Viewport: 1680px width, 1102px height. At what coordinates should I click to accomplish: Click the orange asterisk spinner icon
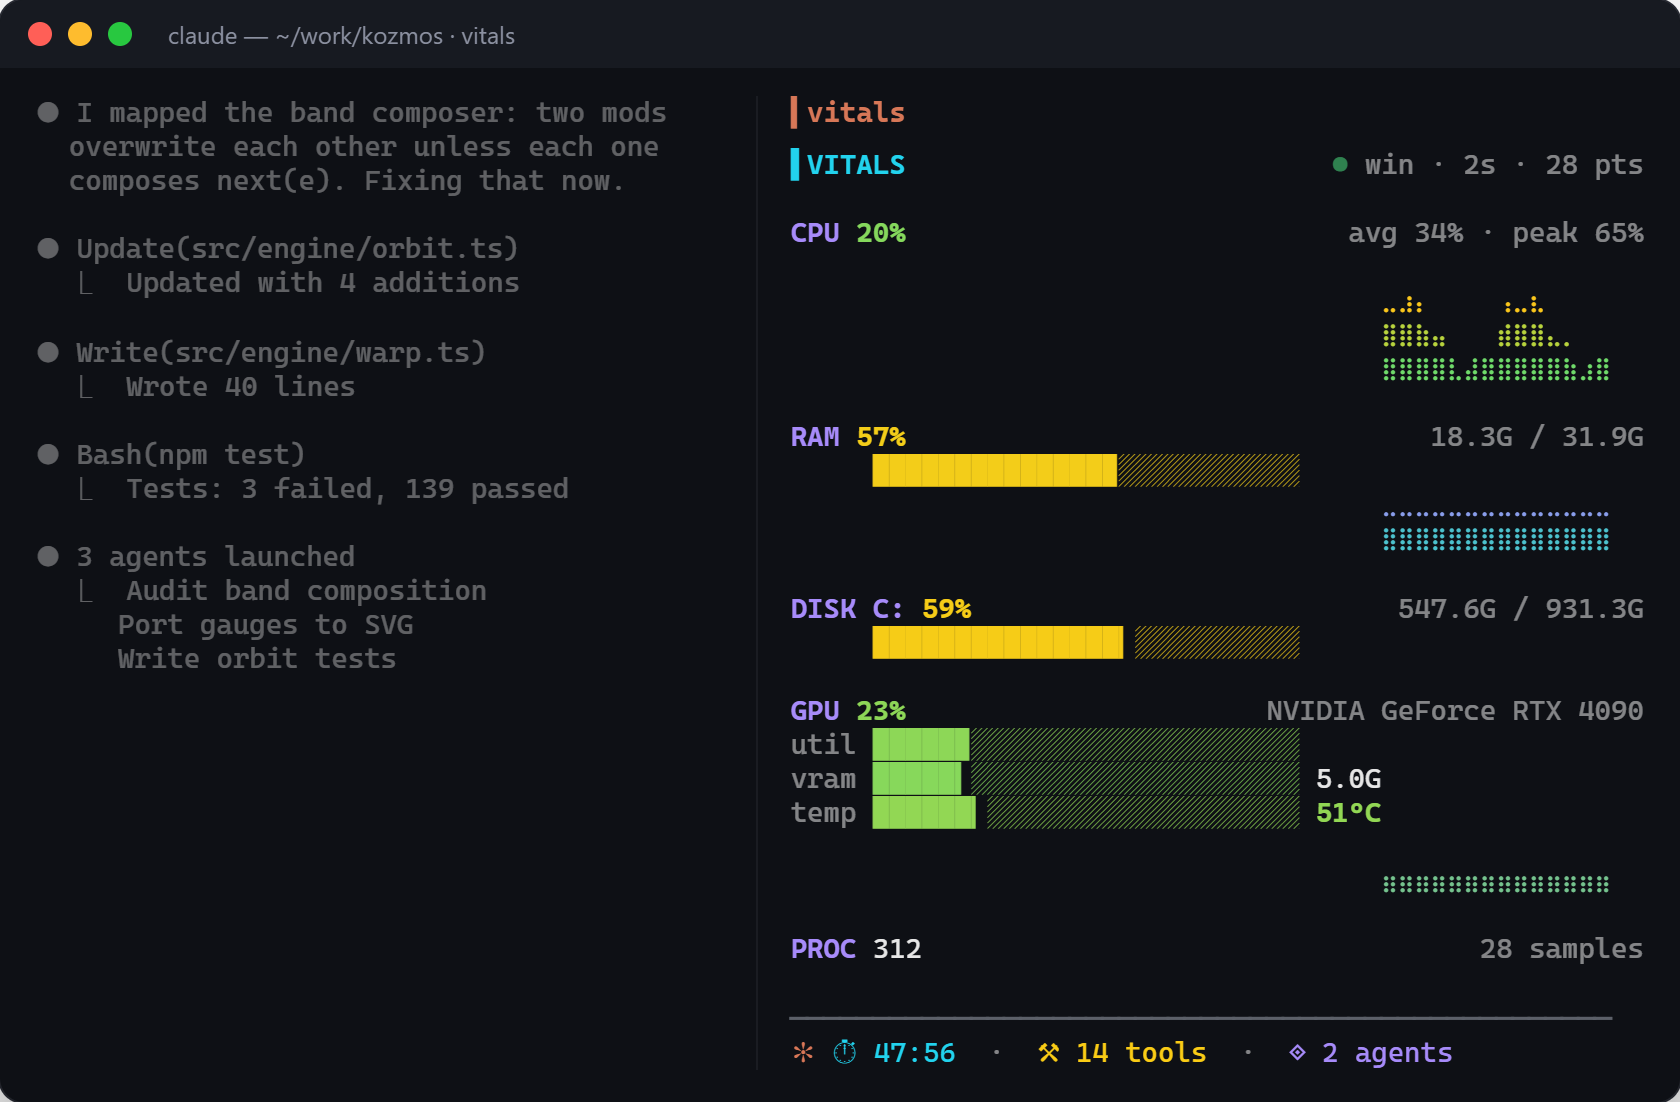[803, 1052]
